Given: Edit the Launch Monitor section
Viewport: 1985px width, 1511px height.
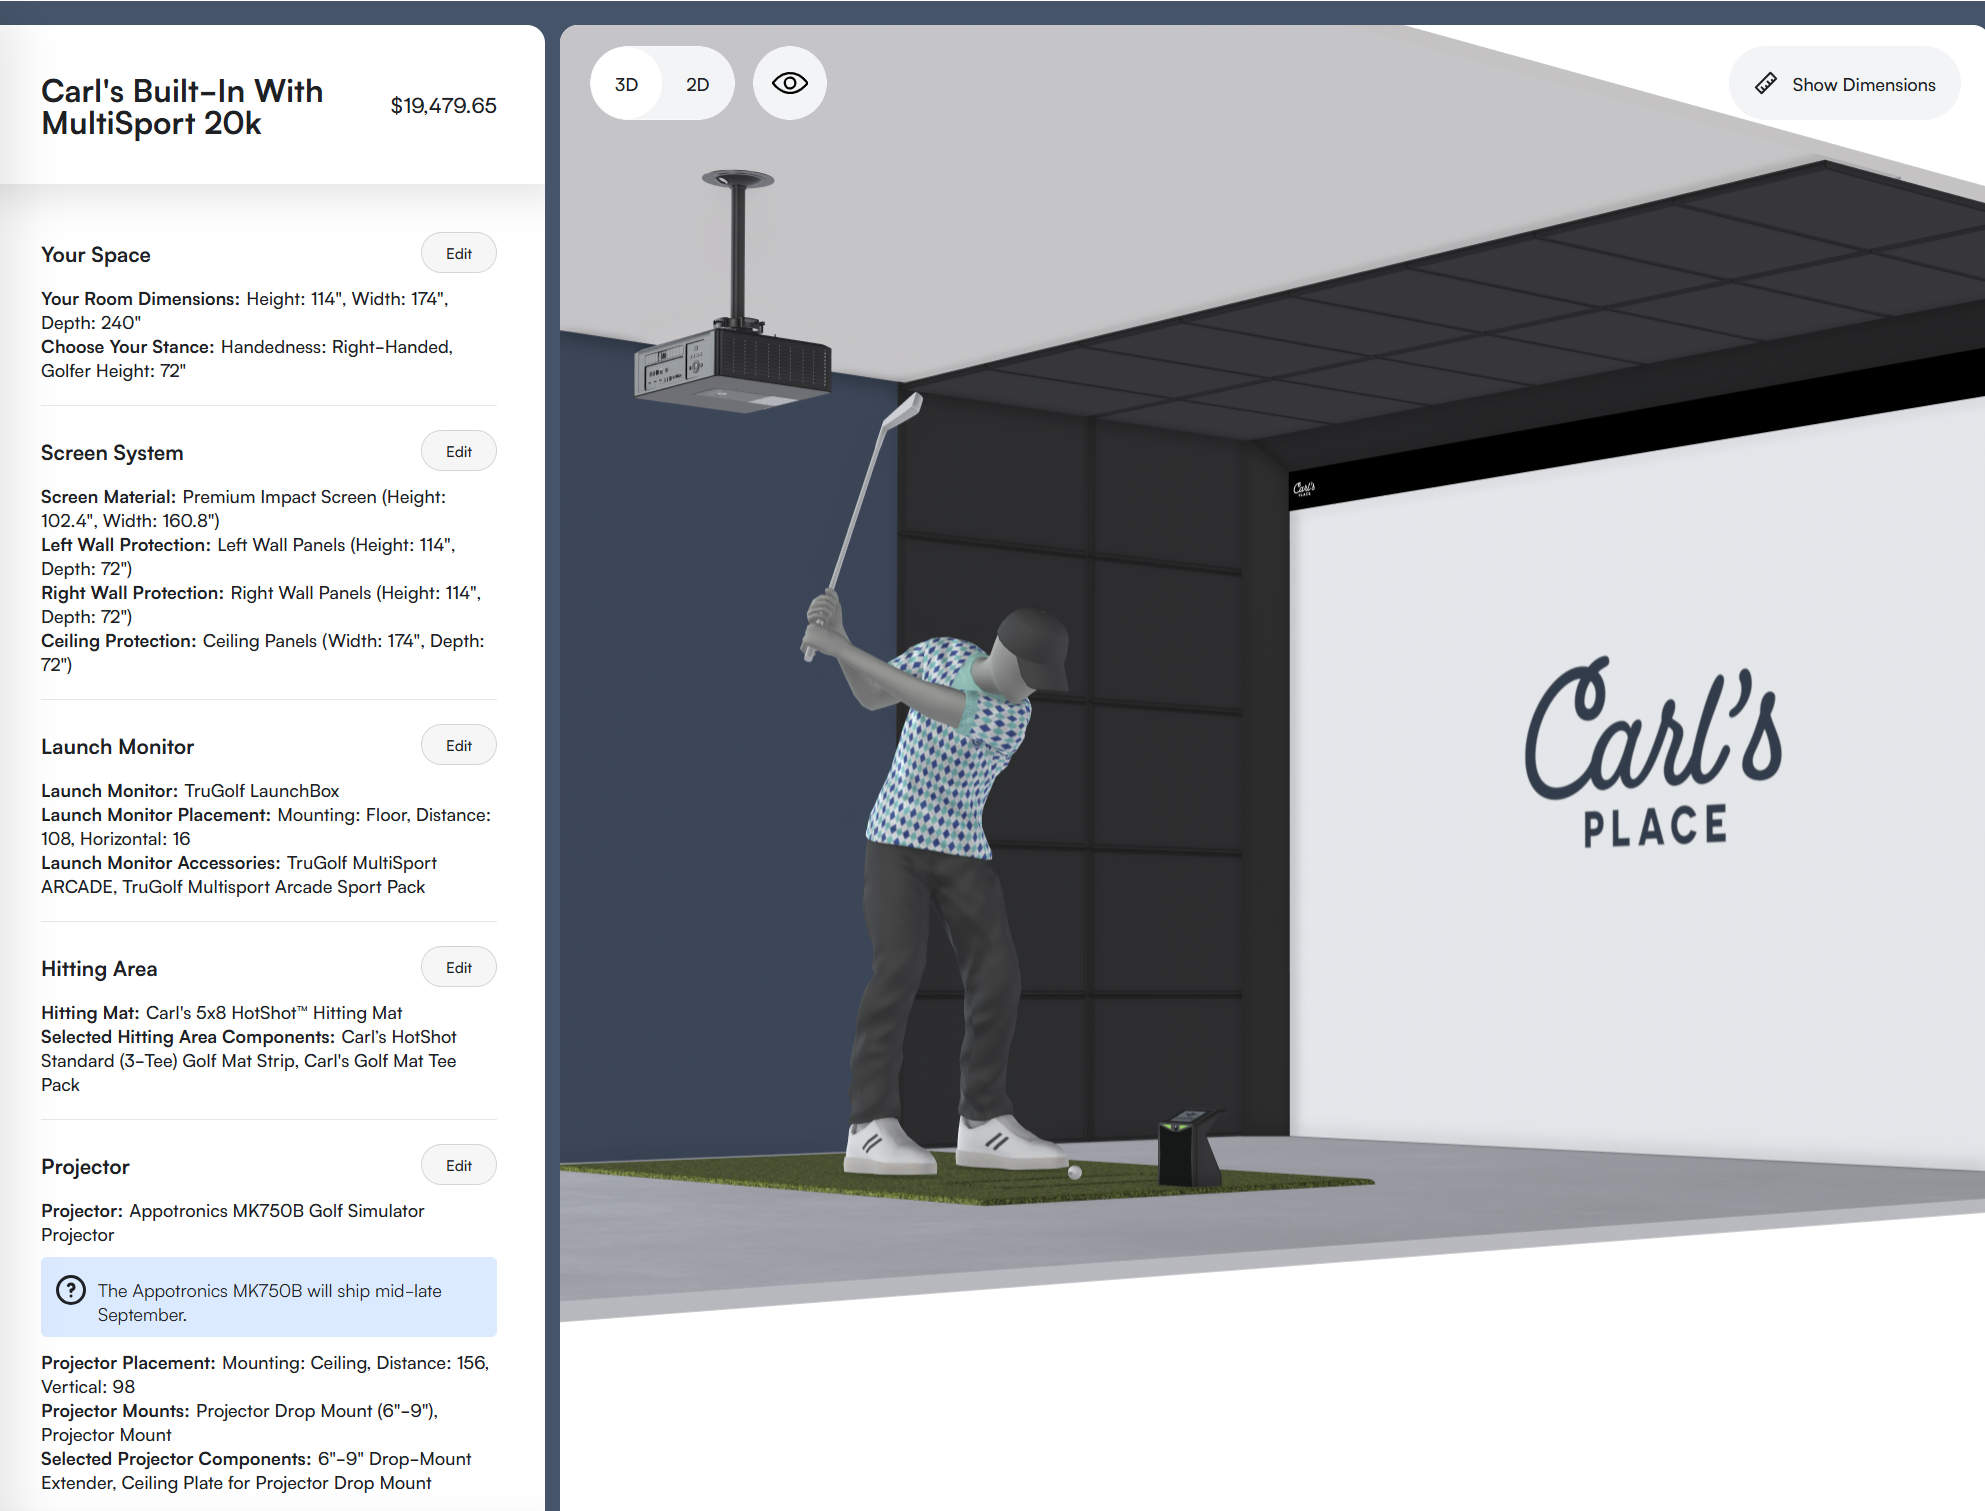Looking at the screenshot, I should (x=459, y=746).
